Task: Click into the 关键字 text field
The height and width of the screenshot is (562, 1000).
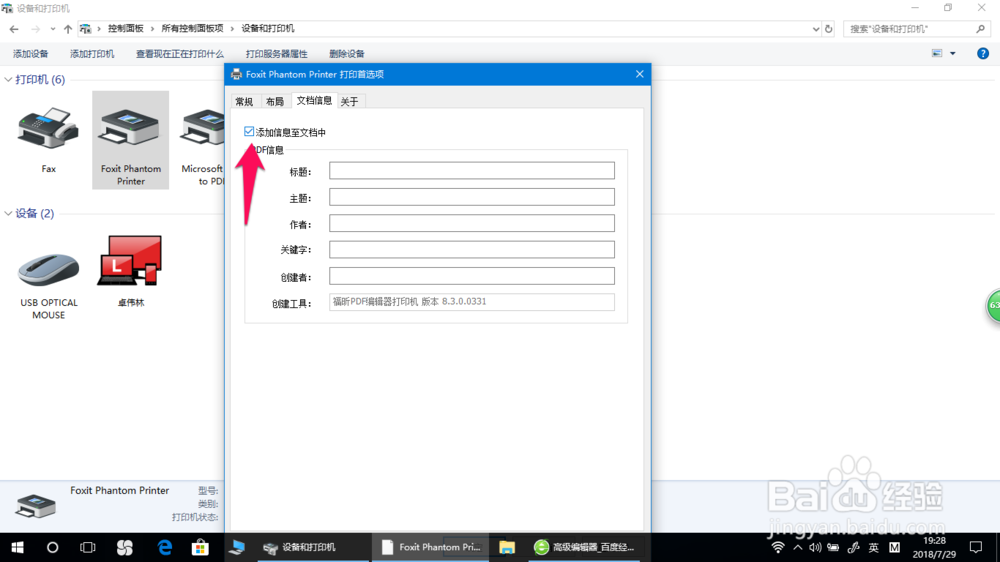Action: pyautogui.click(x=472, y=249)
